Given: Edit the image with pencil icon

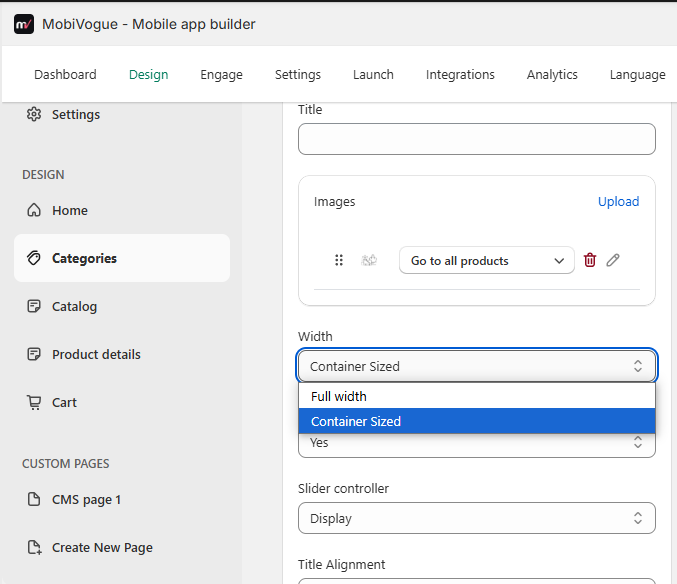Looking at the screenshot, I should pyautogui.click(x=613, y=260).
